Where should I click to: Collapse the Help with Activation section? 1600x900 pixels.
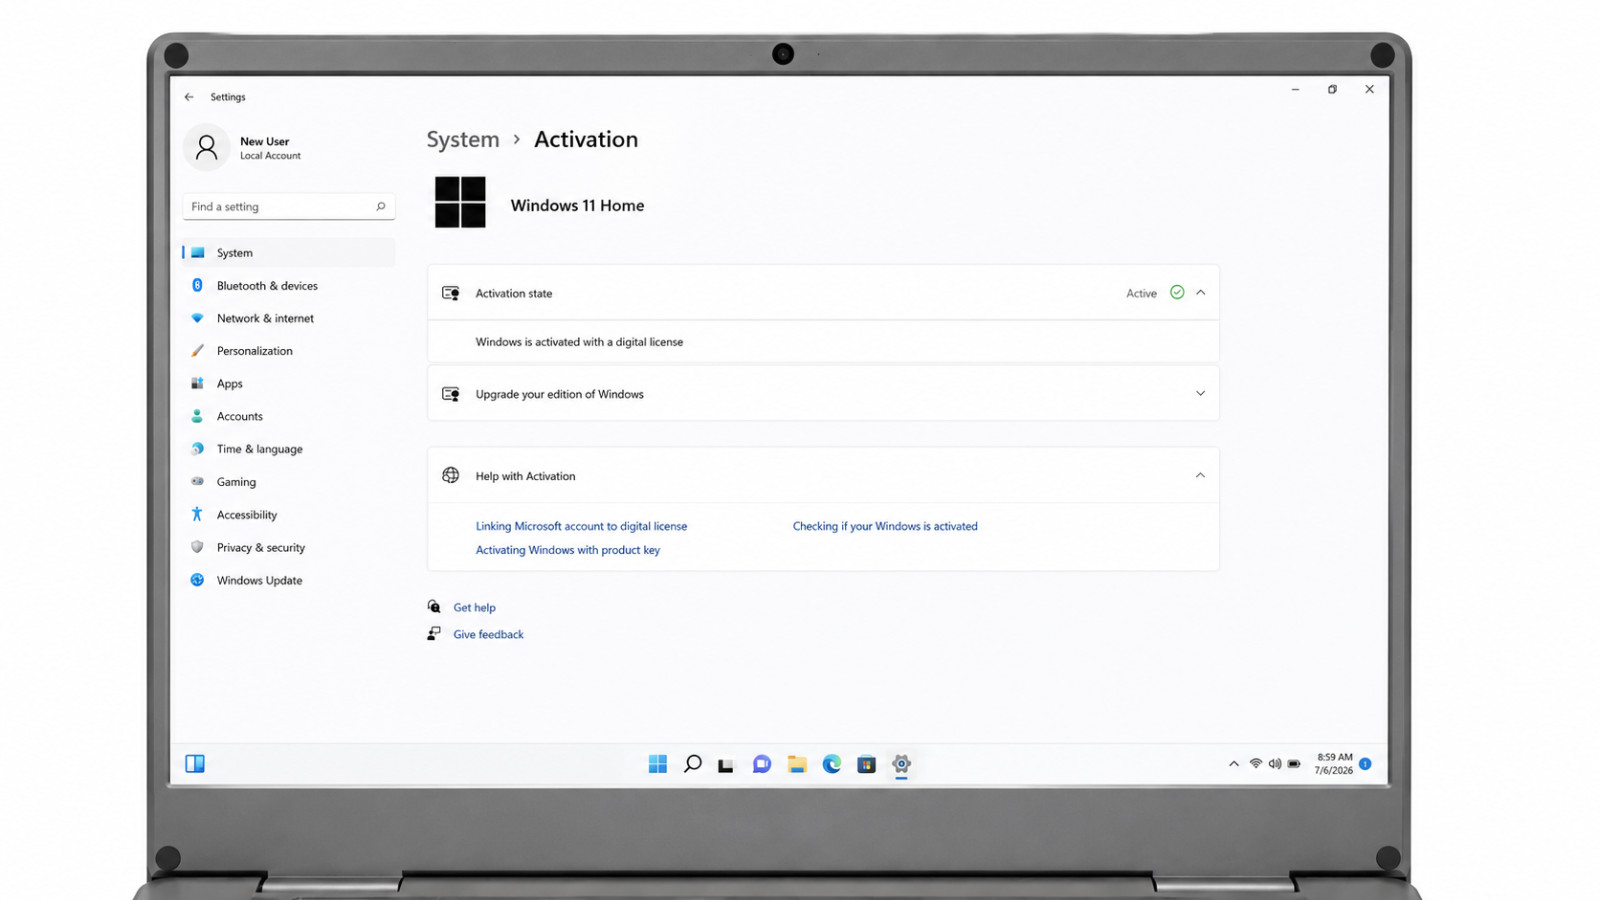click(x=1200, y=476)
